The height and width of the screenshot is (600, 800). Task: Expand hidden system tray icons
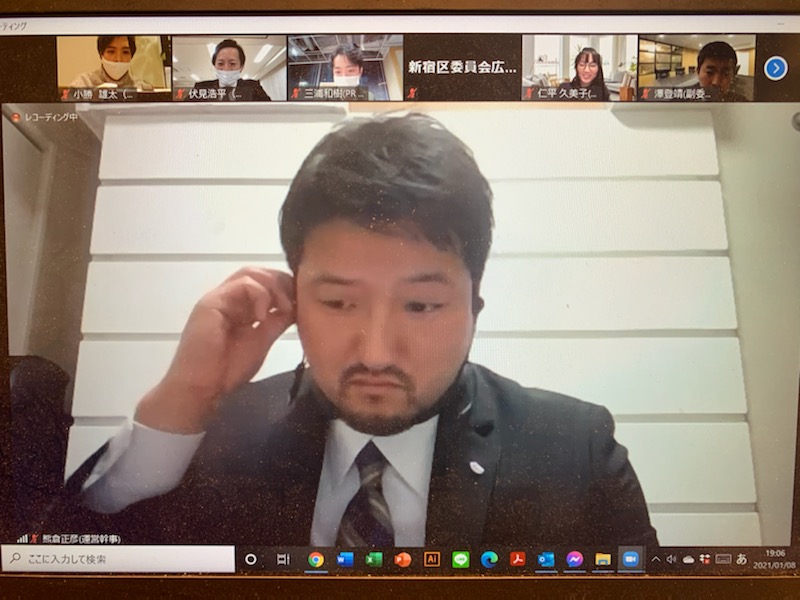[x=656, y=559]
